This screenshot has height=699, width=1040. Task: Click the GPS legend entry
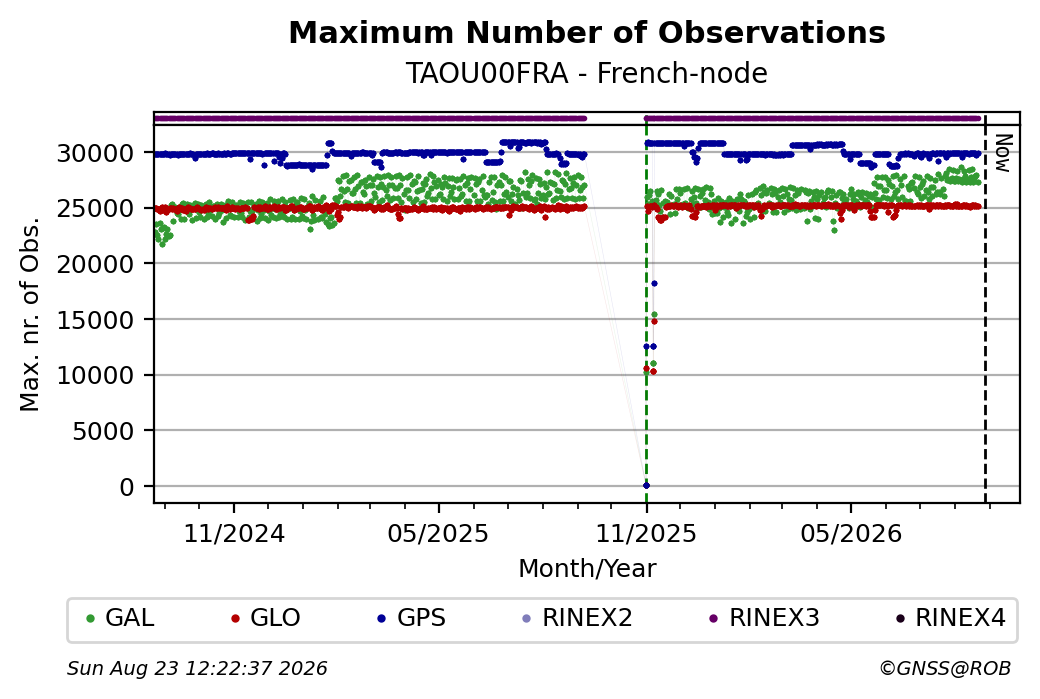click(412, 618)
